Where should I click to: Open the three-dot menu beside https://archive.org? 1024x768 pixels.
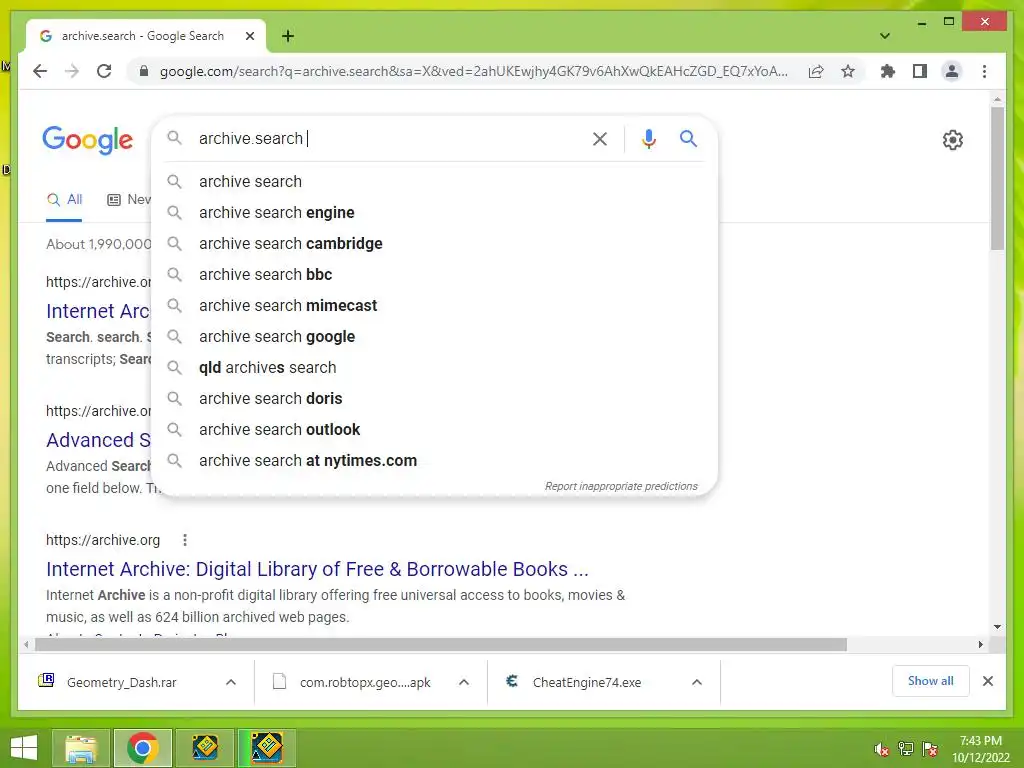[x=185, y=540]
